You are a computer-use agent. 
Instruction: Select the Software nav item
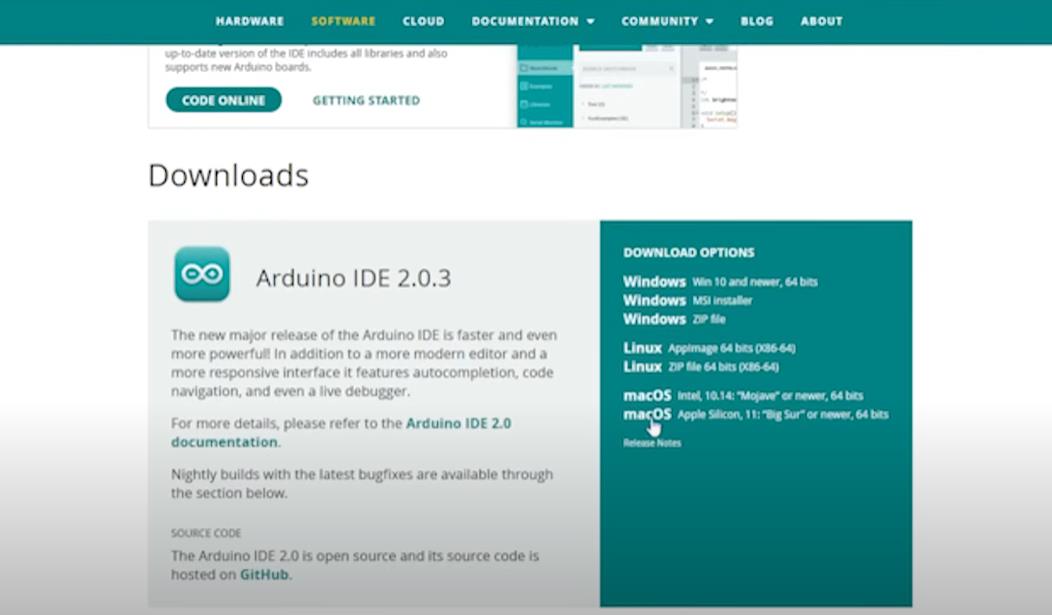[x=343, y=21]
